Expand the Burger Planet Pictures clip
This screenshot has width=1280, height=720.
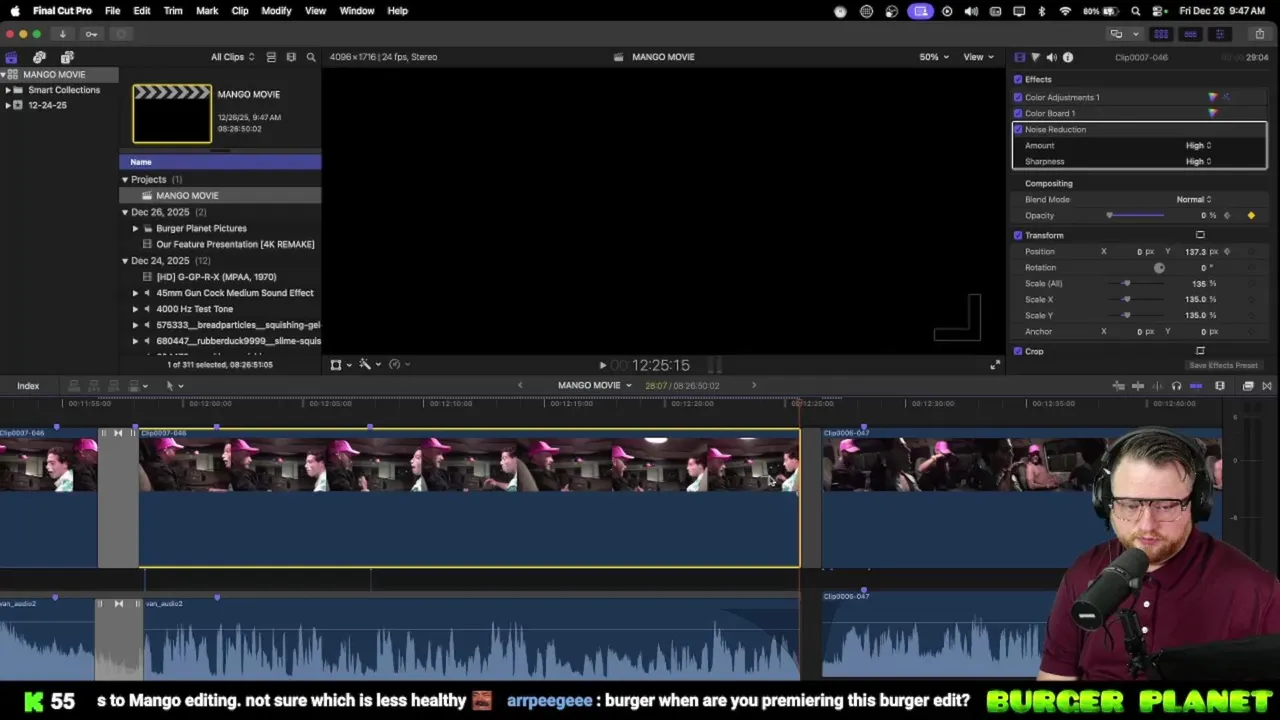point(136,228)
